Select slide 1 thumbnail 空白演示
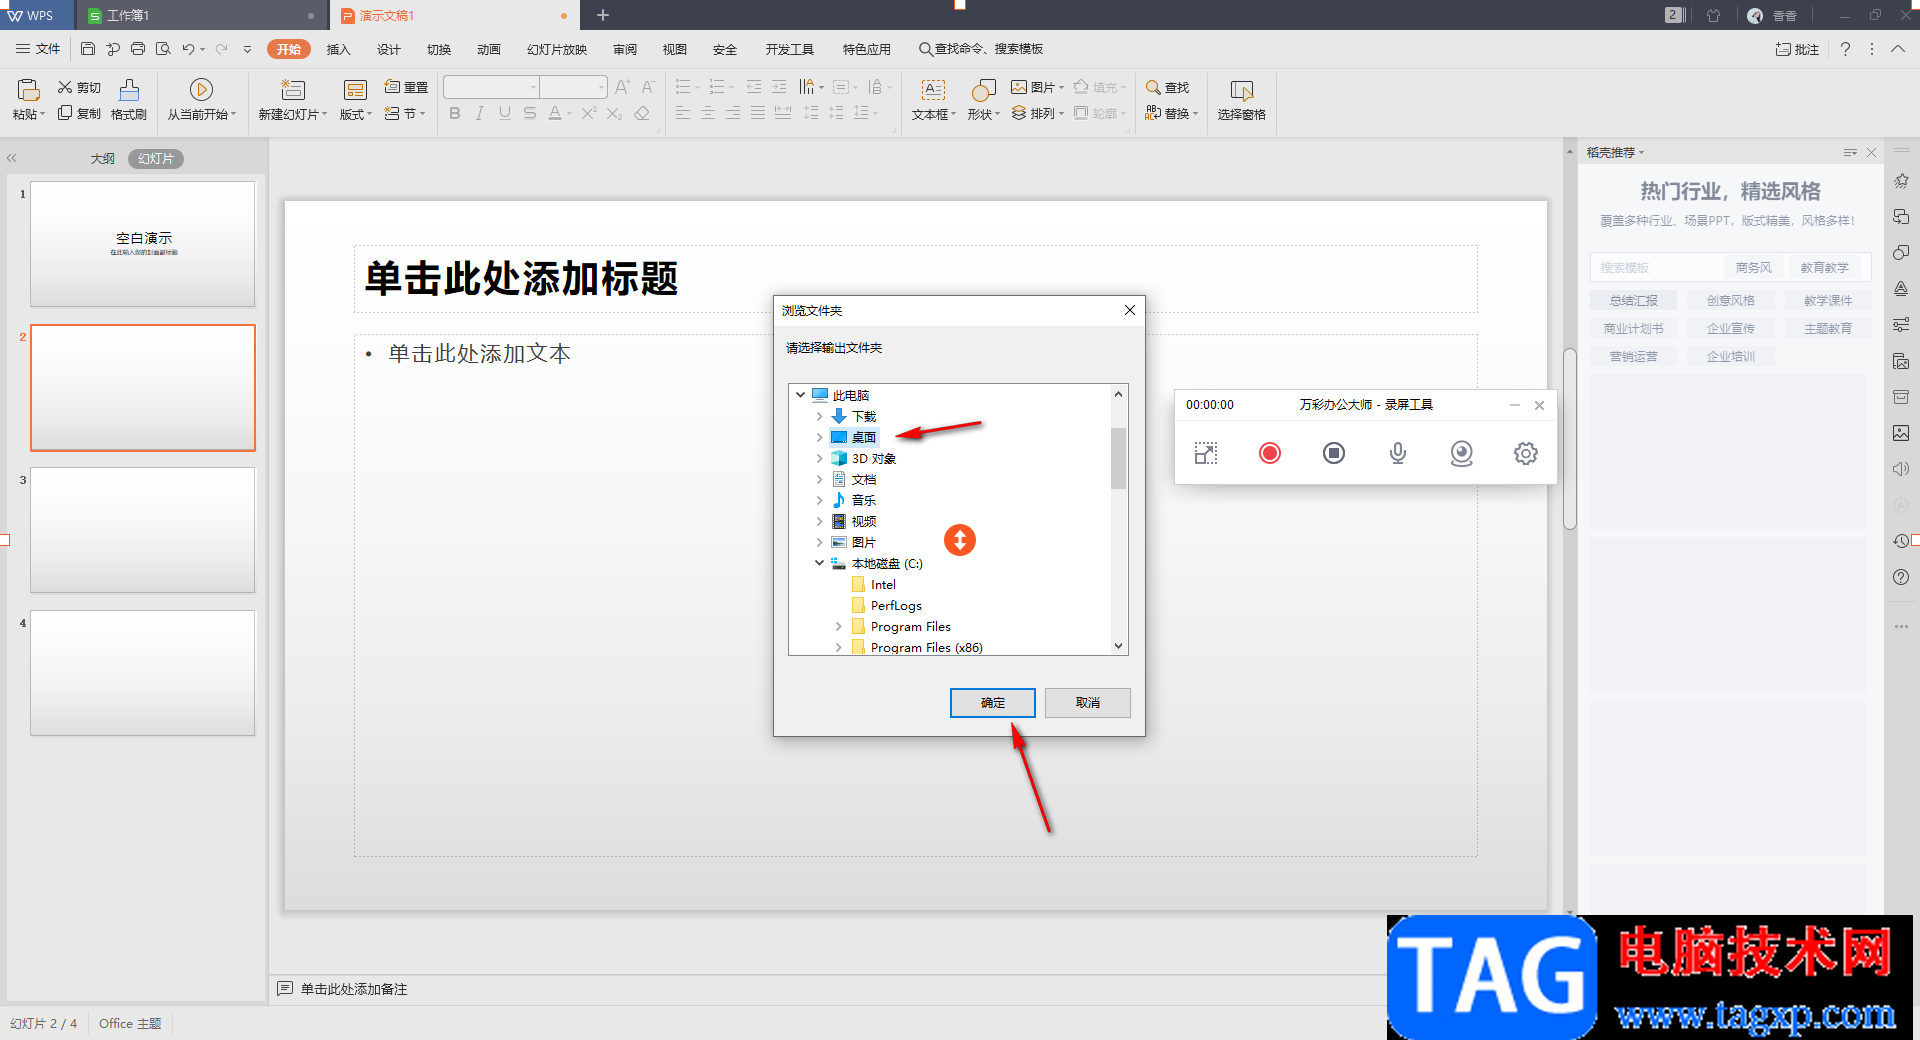Screen dimensions: 1920x1040 coord(143,244)
